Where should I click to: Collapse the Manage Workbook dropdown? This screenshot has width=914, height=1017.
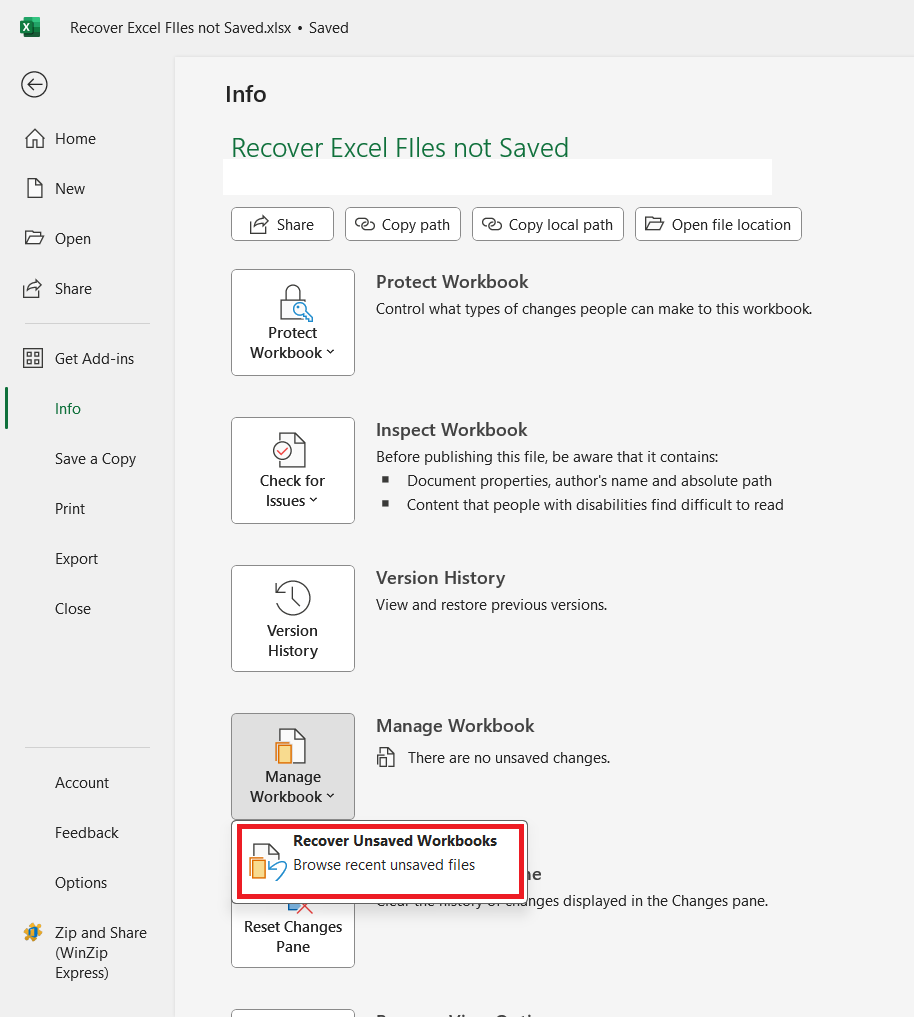click(x=293, y=766)
